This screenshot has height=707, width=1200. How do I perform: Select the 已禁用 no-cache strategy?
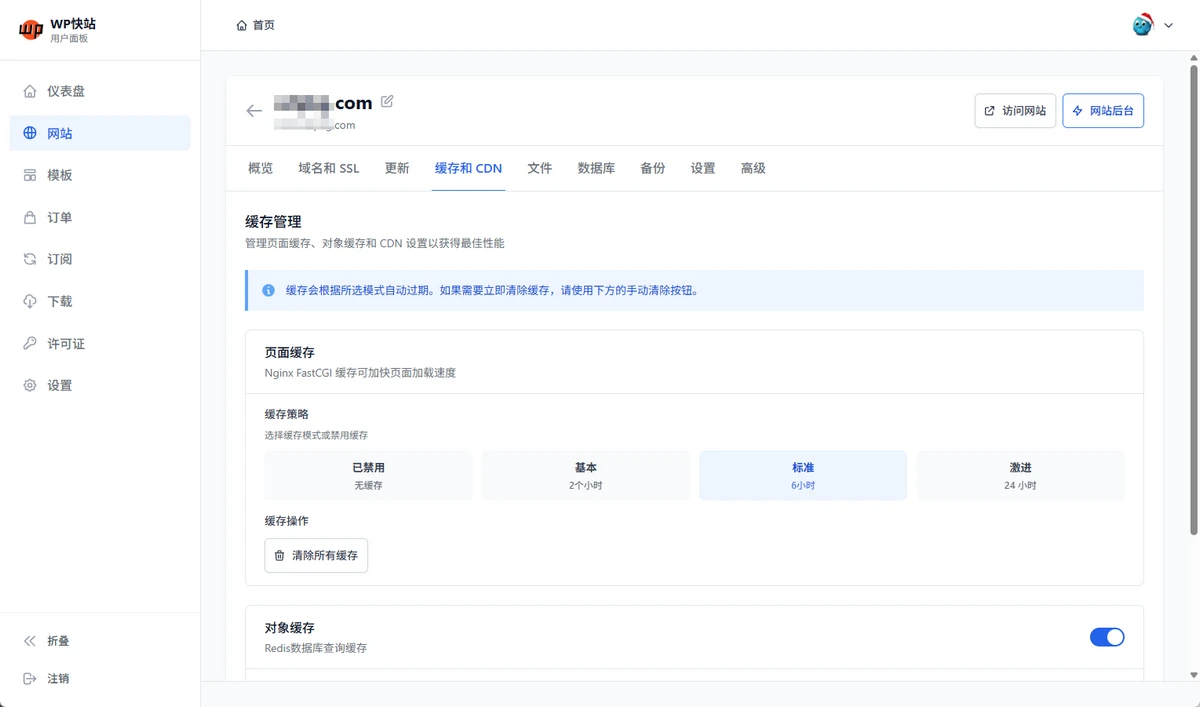(x=368, y=475)
